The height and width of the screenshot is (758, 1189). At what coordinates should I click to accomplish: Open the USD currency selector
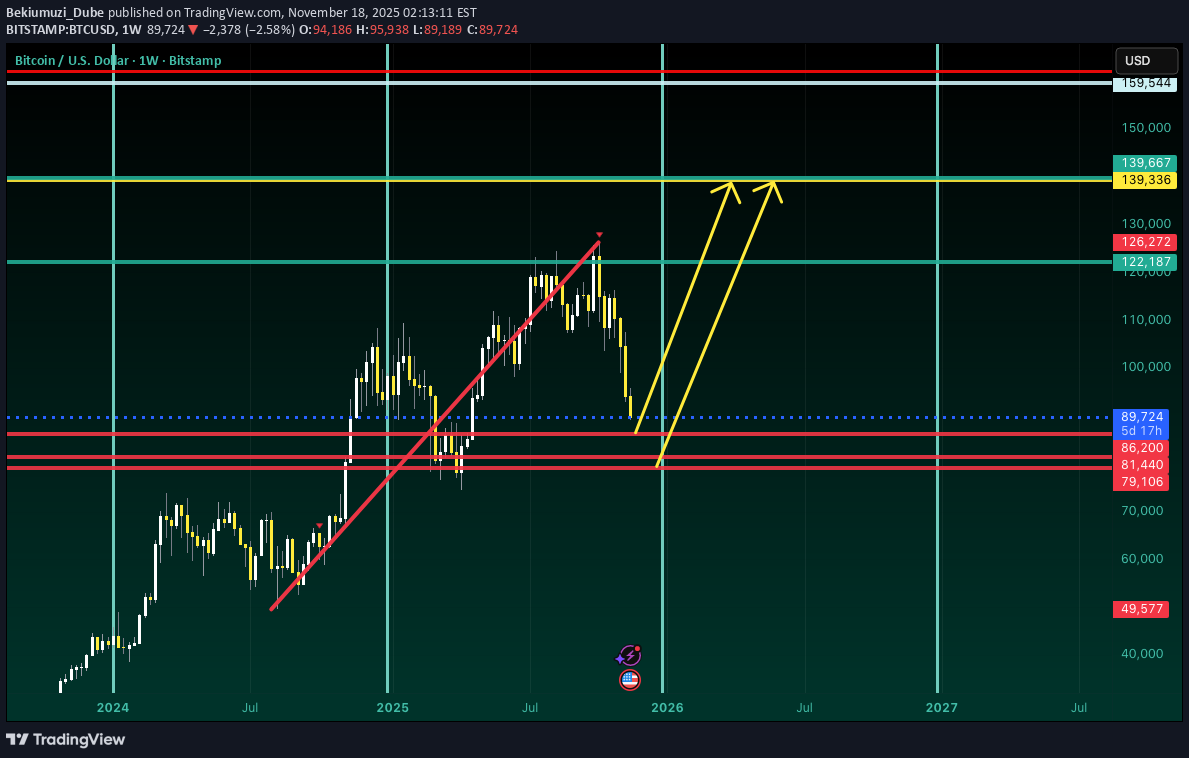coord(1138,61)
